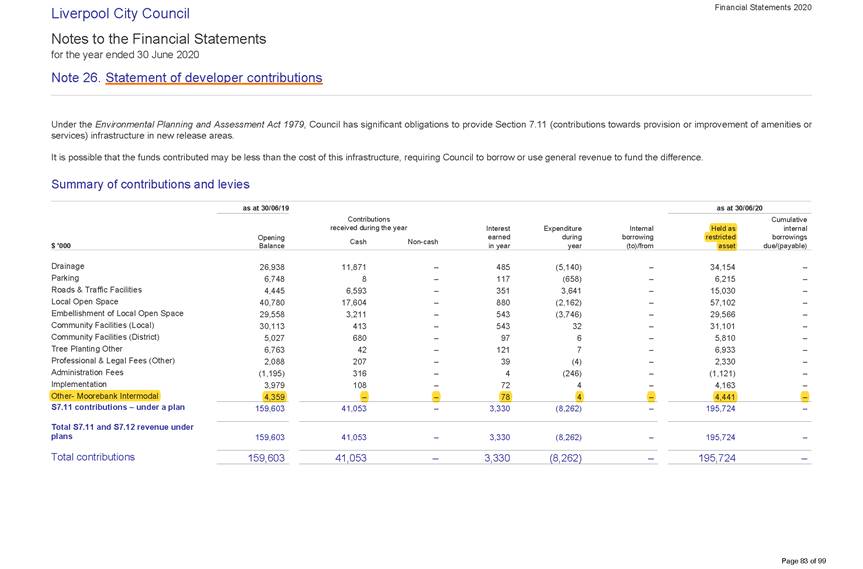Select Drainage opening balance 26,938
The height and width of the screenshot is (569, 863).
click(x=272, y=267)
